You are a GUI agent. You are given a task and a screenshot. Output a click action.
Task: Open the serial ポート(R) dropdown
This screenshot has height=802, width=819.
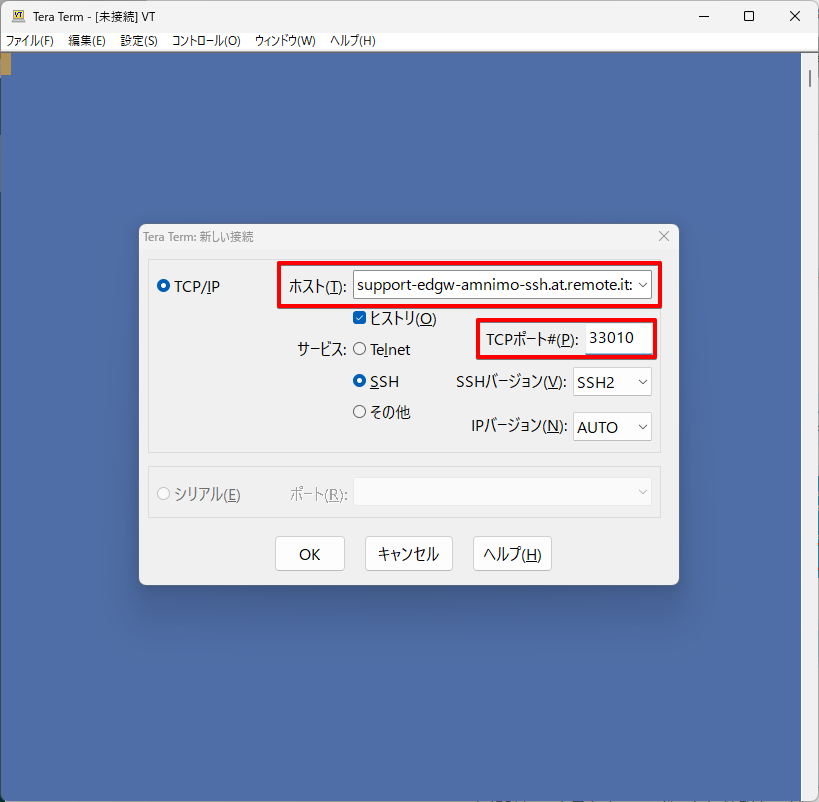pos(502,492)
